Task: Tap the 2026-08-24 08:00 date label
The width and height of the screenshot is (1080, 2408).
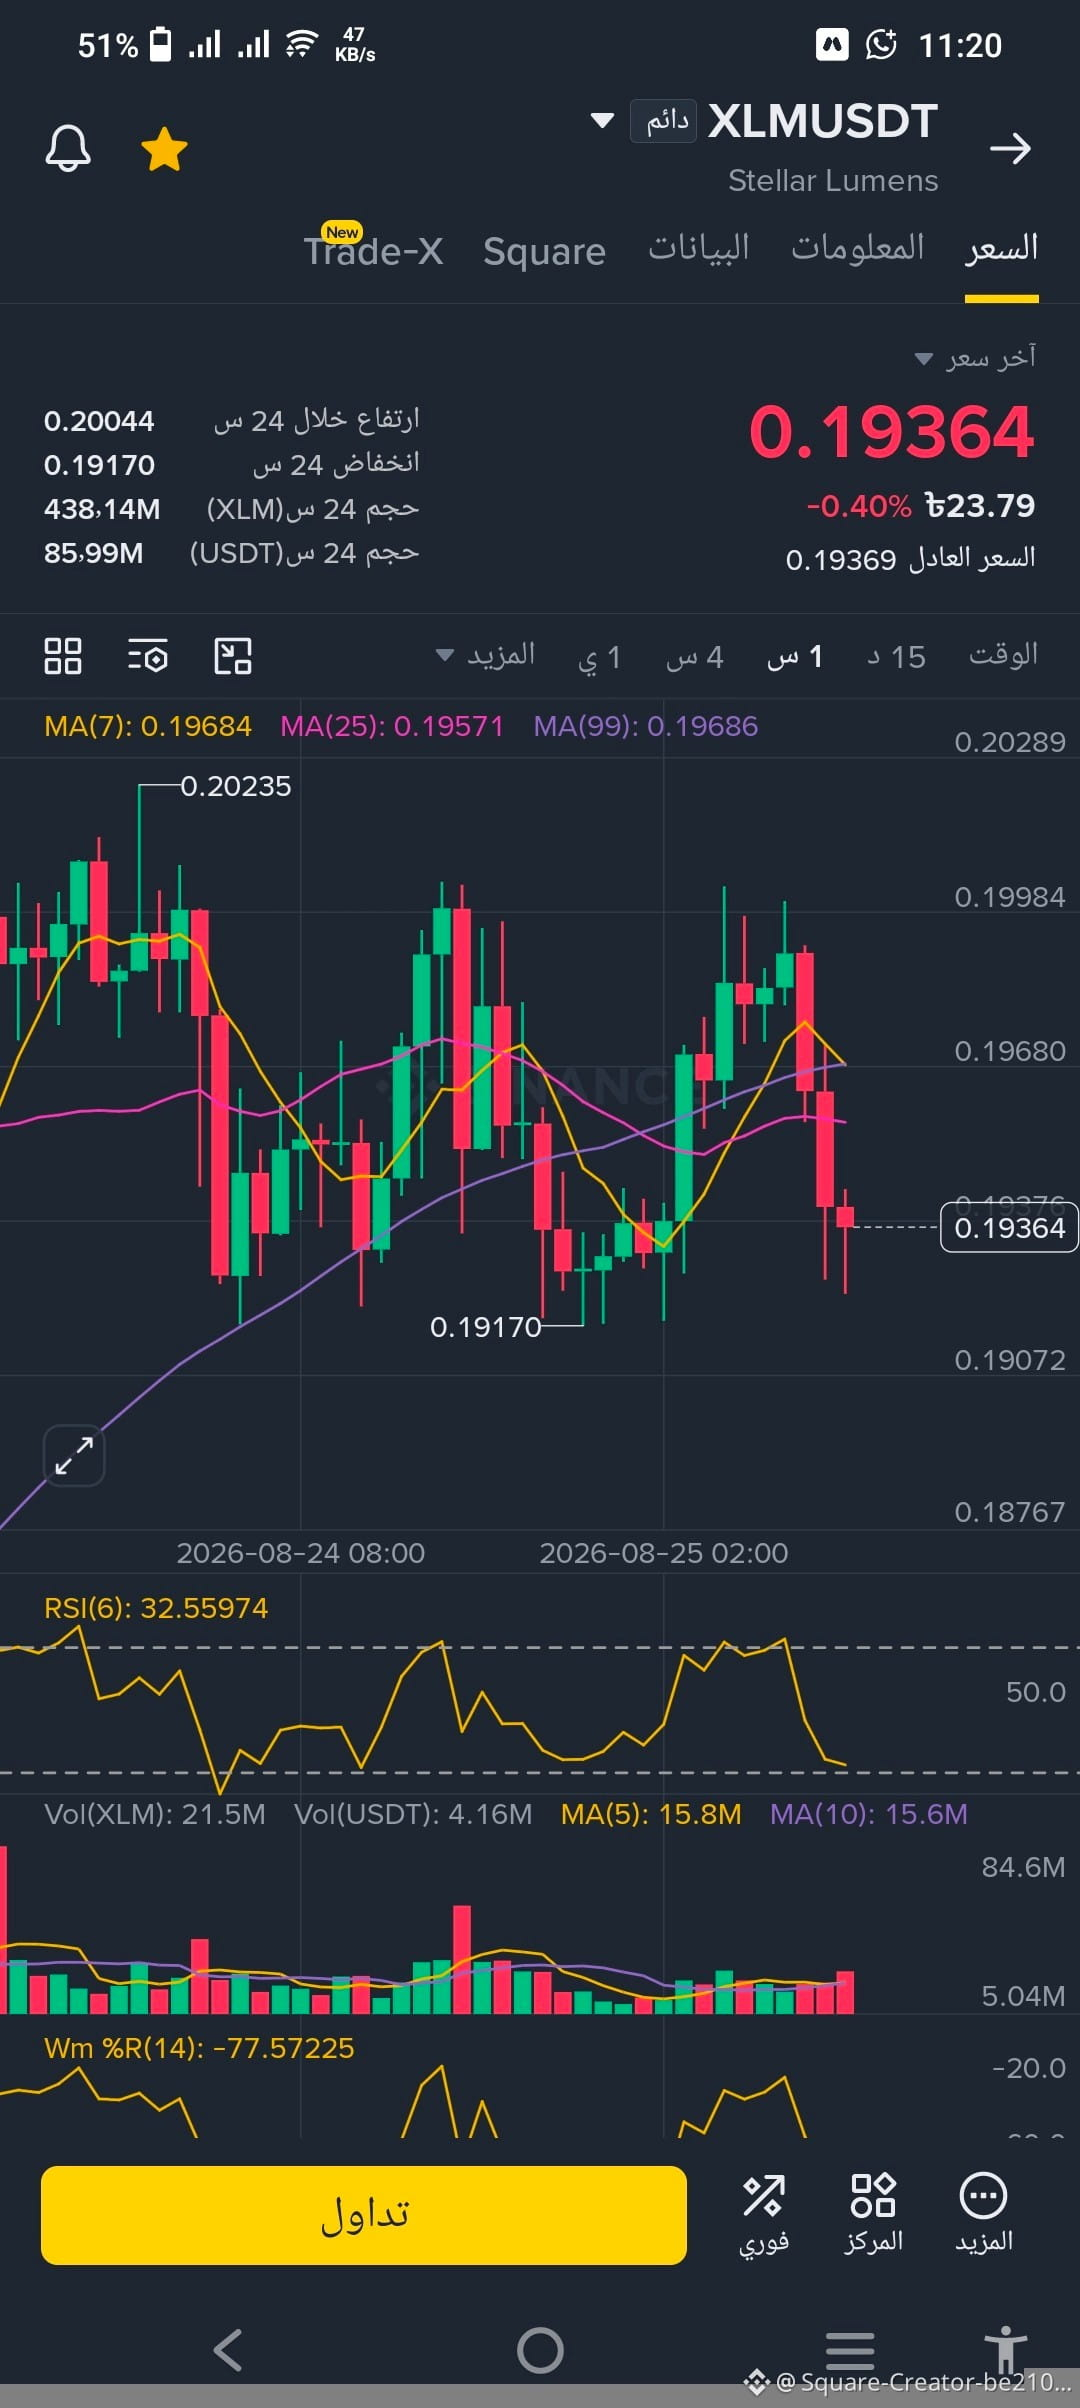Action: click(x=301, y=1553)
